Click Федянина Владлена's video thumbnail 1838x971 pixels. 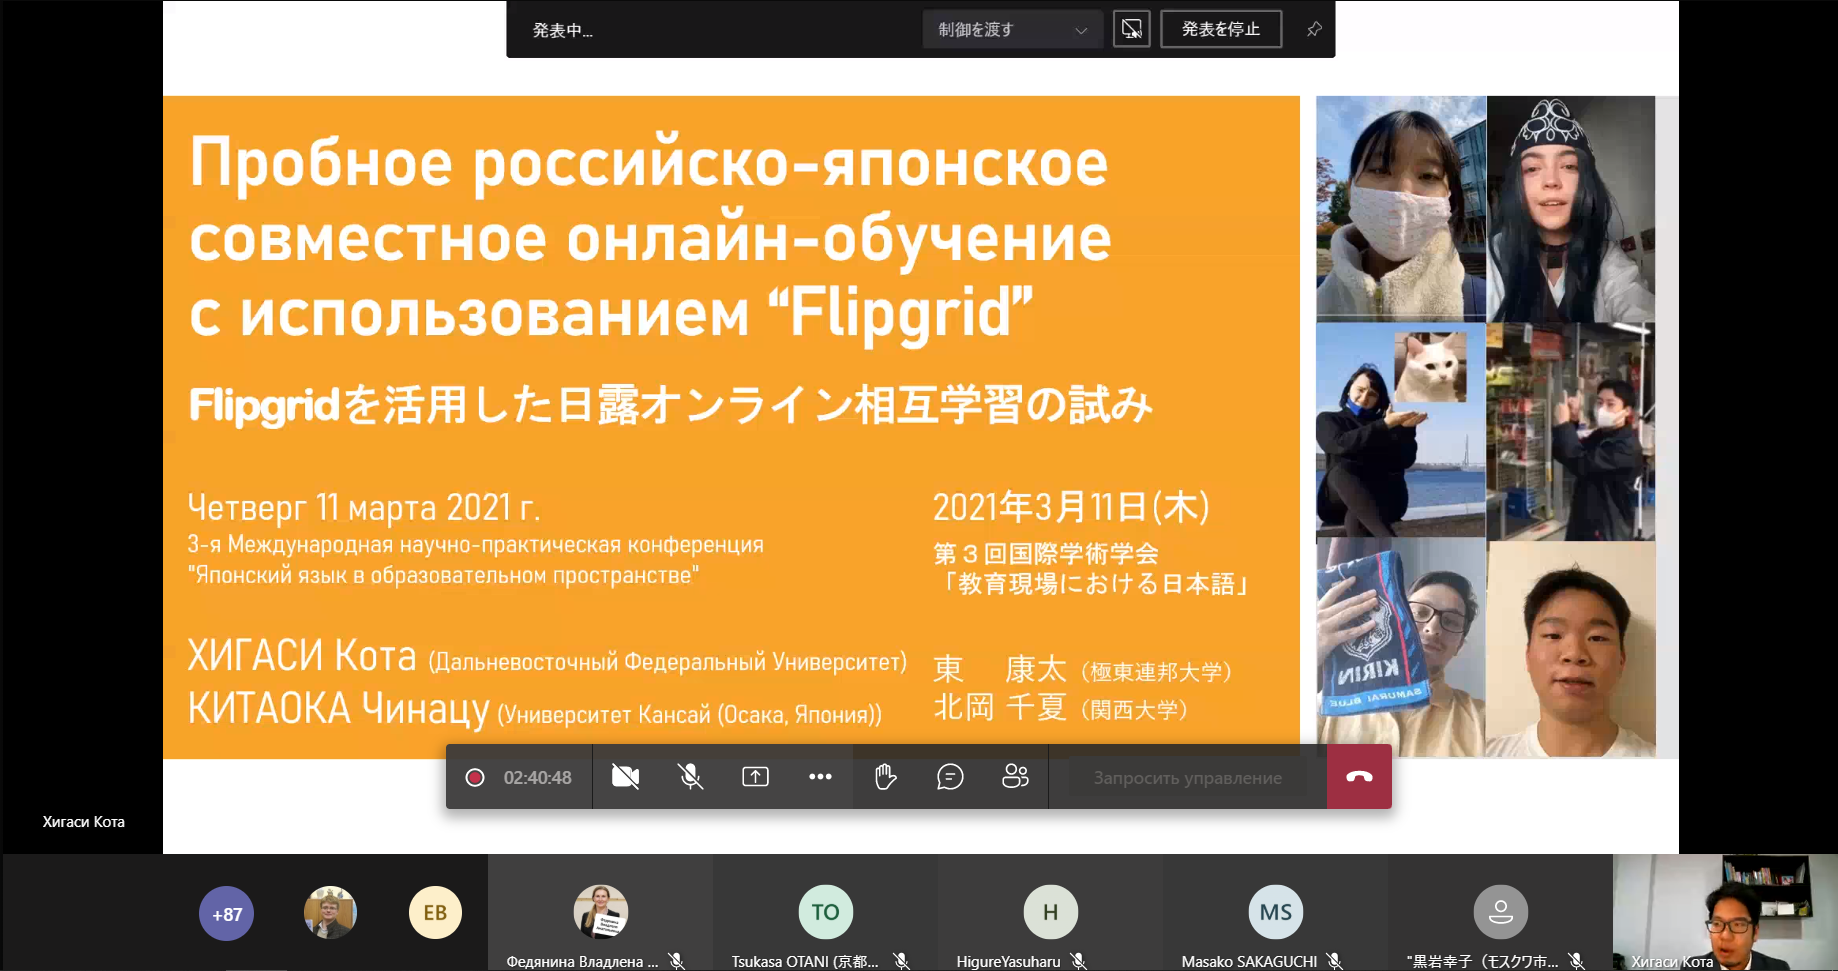tap(599, 912)
